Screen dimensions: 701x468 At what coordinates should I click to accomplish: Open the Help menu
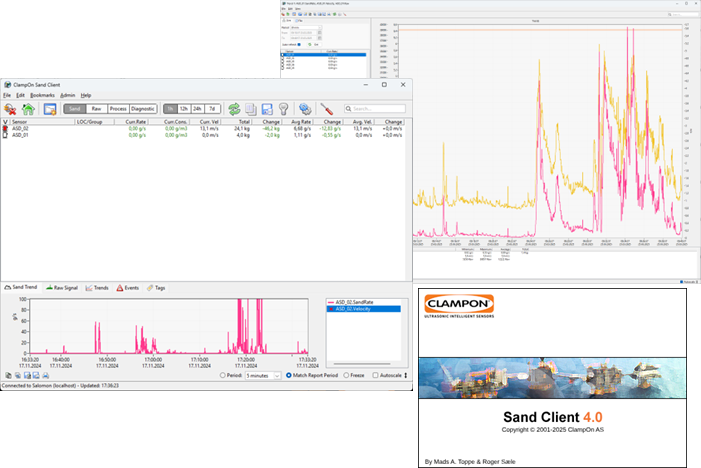[x=86, y=95]
